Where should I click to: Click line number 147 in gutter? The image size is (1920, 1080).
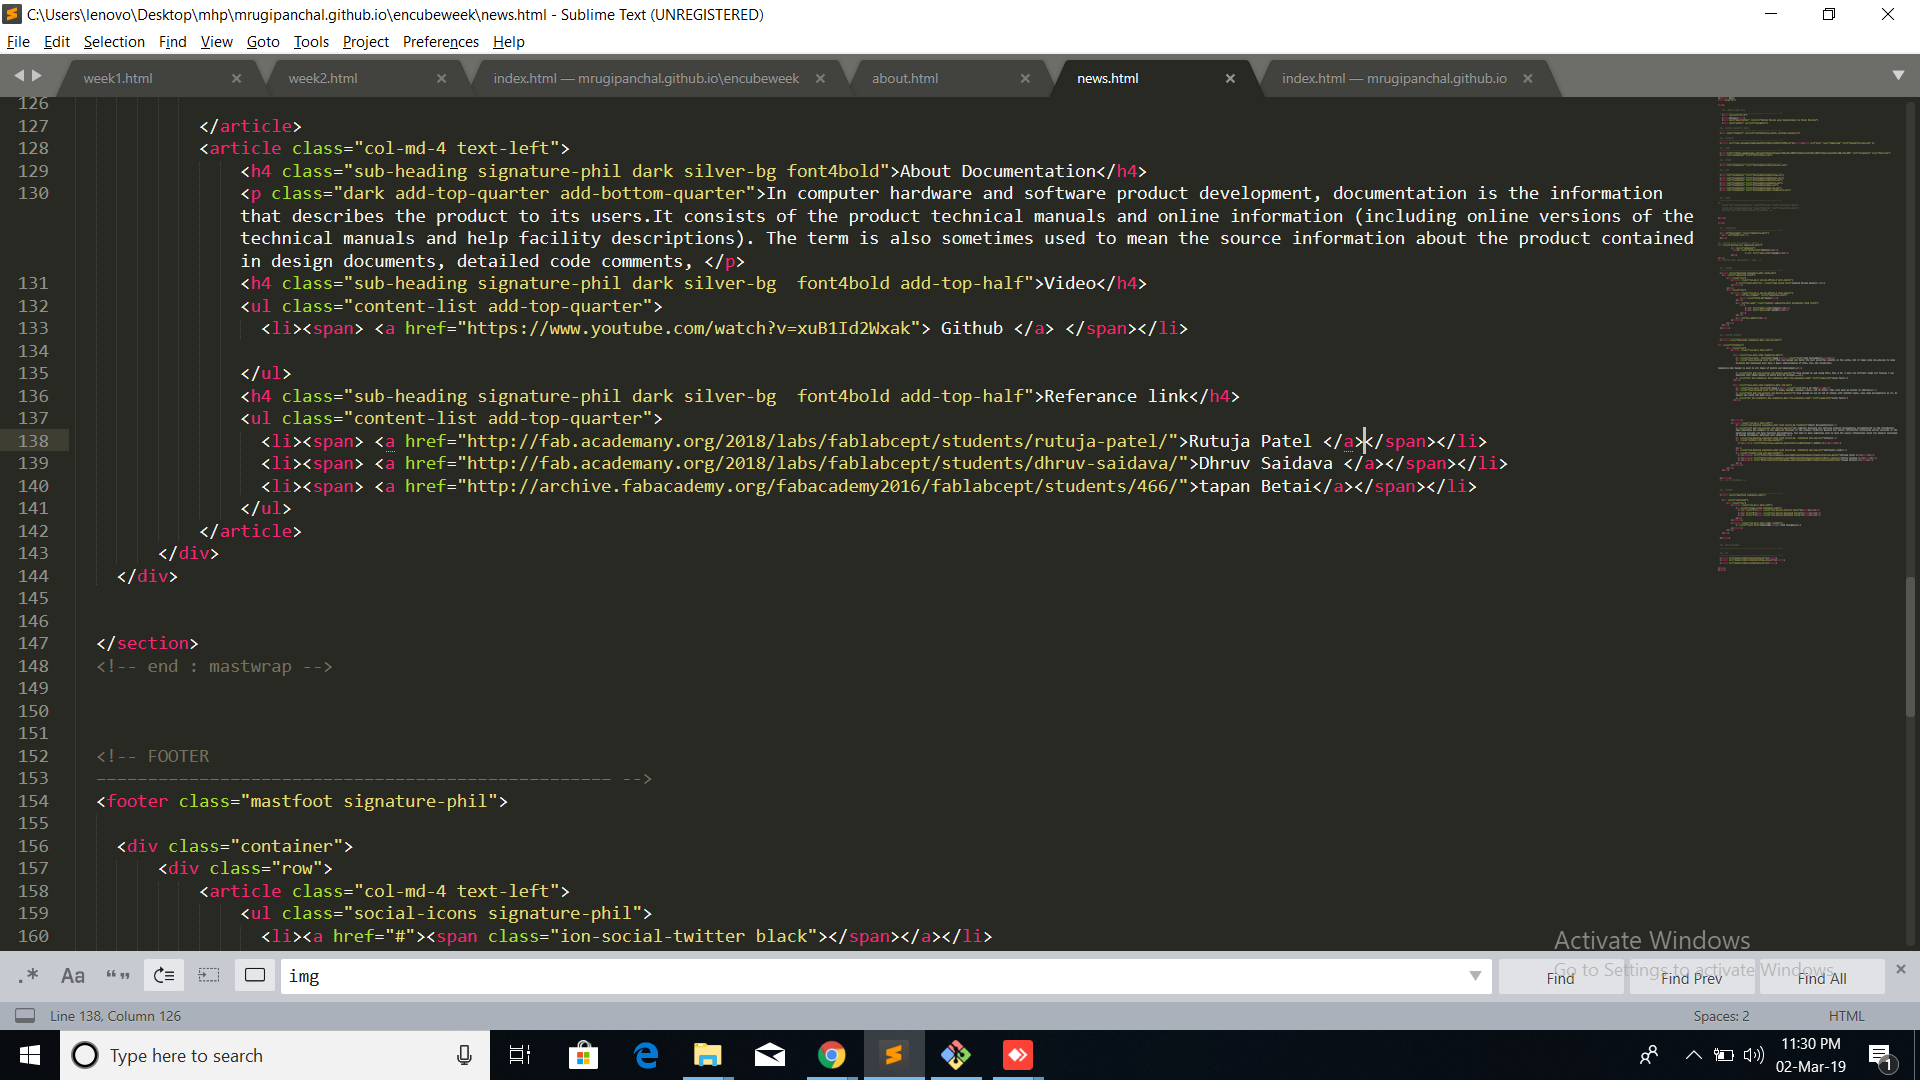[33, 643]
